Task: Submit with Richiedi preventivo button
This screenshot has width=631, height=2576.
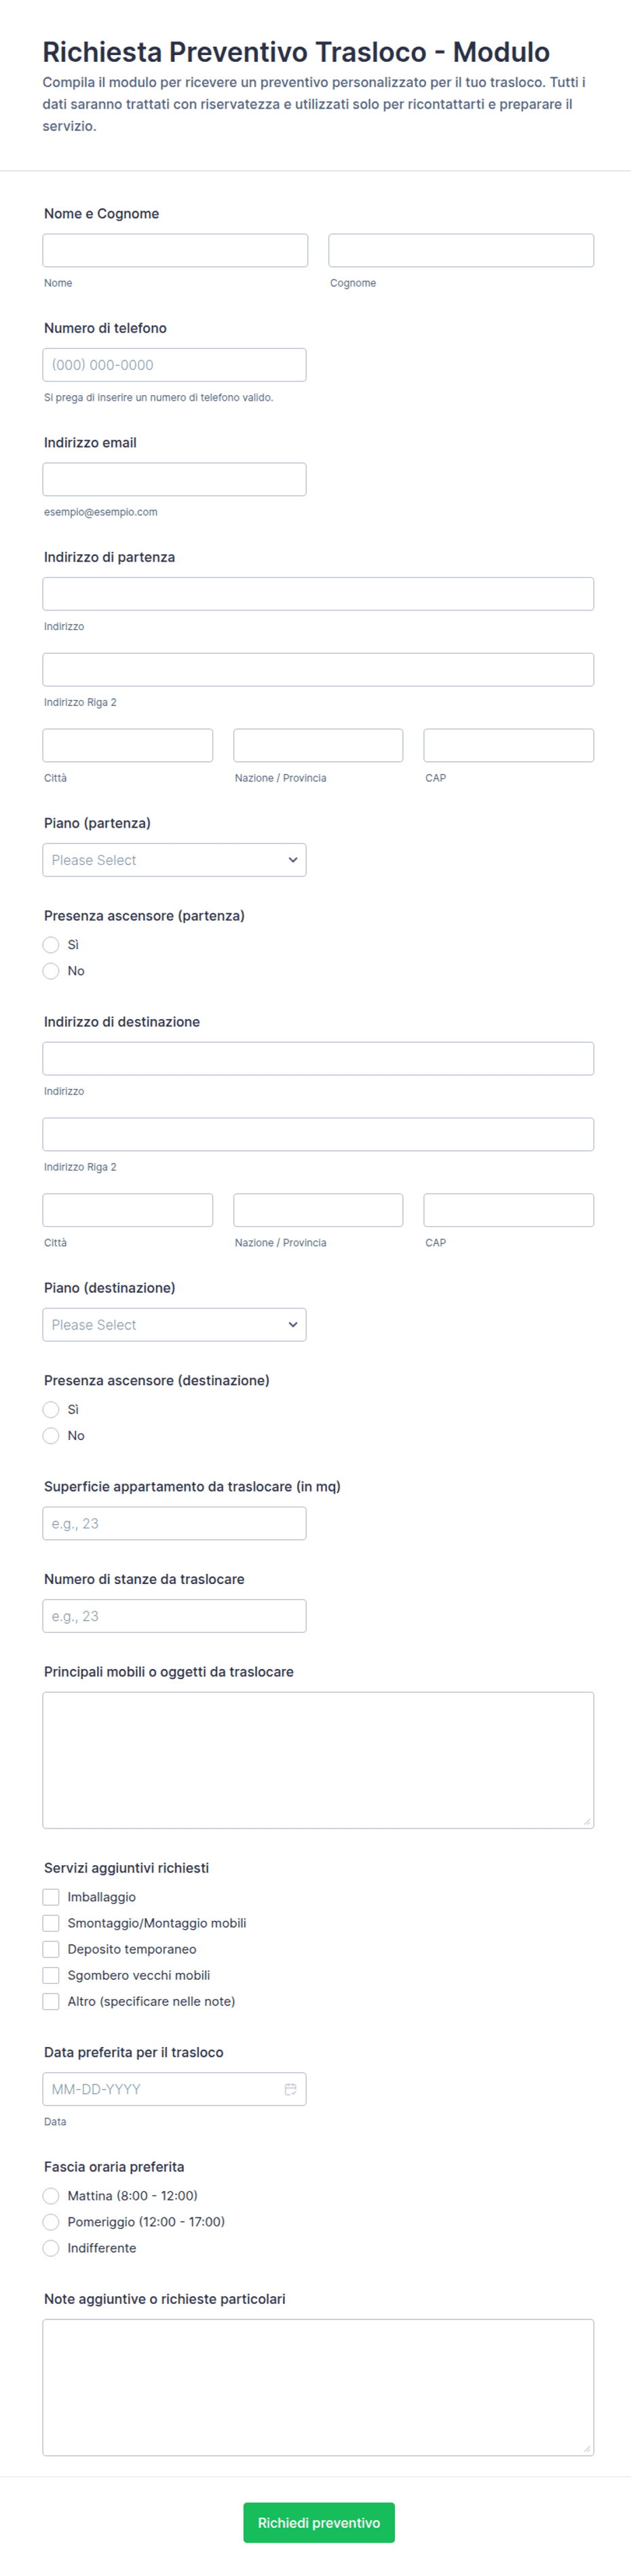Action: 319,2523
